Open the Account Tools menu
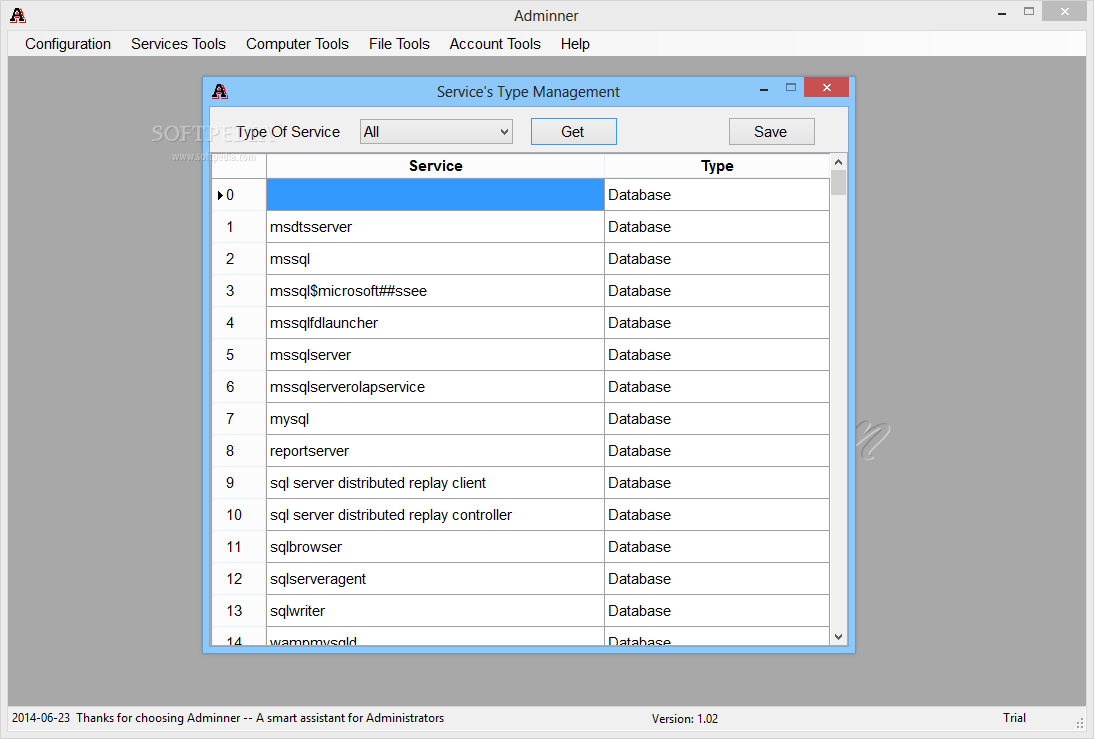 [x=495, y=44]
